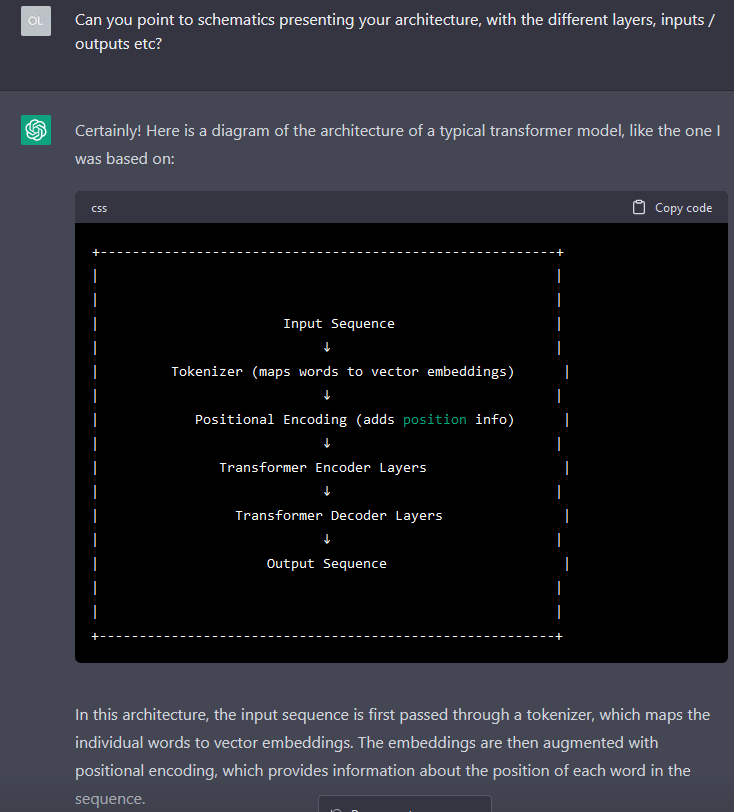Click the user question about schematics
Viewport: 734px width, 812px height.
tap(395, 32)
